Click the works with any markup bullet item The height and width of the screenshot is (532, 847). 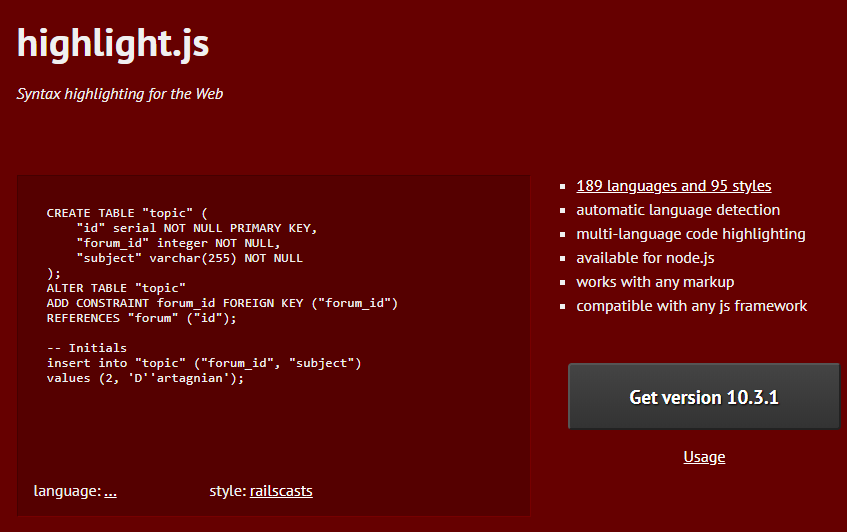[x=655, y=282]
